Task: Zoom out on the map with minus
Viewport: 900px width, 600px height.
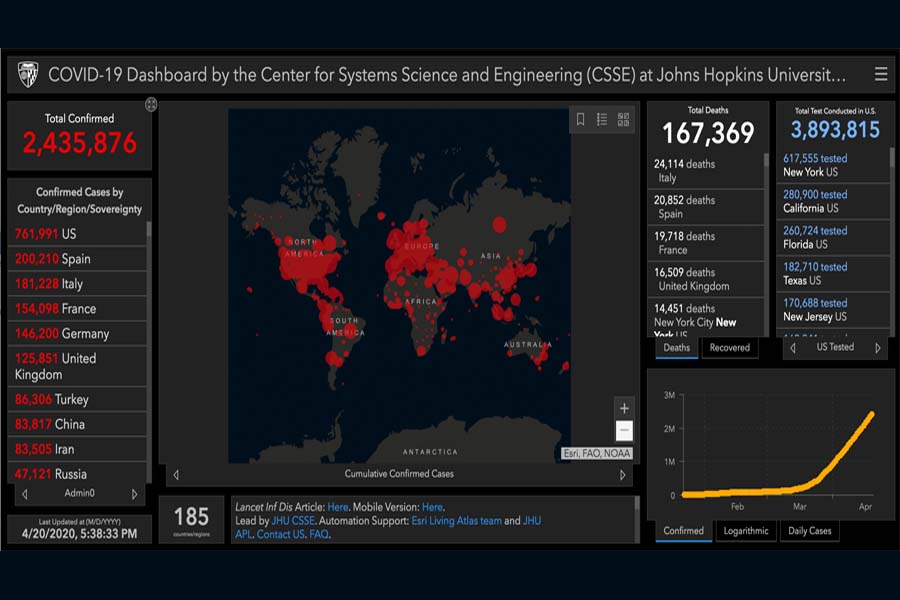Action: tap(624, 430)
